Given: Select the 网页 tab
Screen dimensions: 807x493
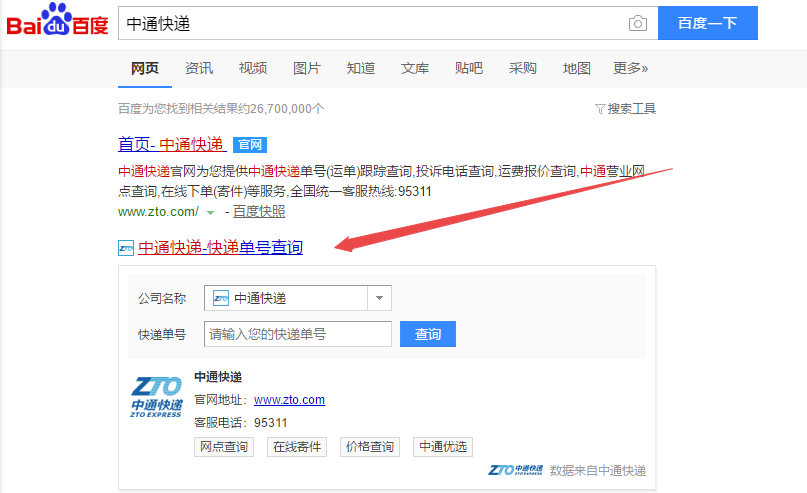Looking at the screenshot, I should [x=145, y=68].
